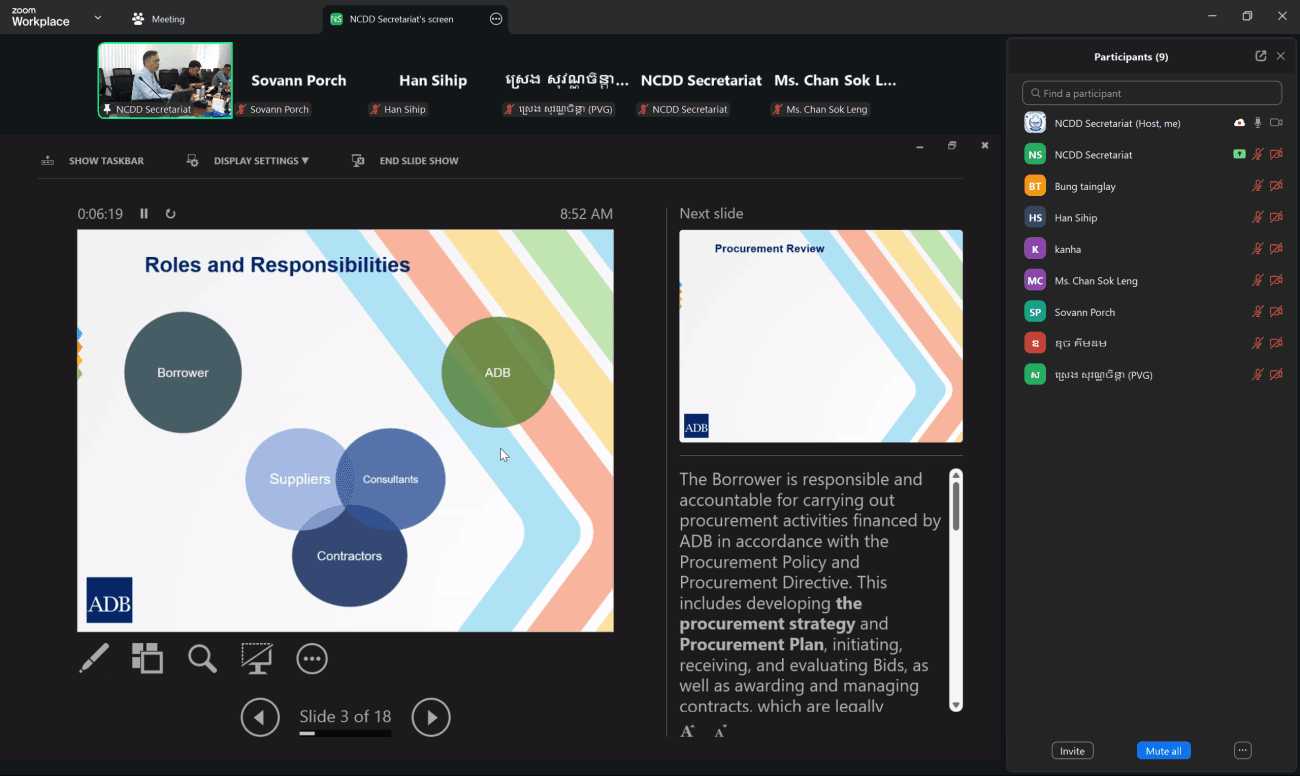
Task: Pause the slide show timer
Action: (x=144, y=214)
